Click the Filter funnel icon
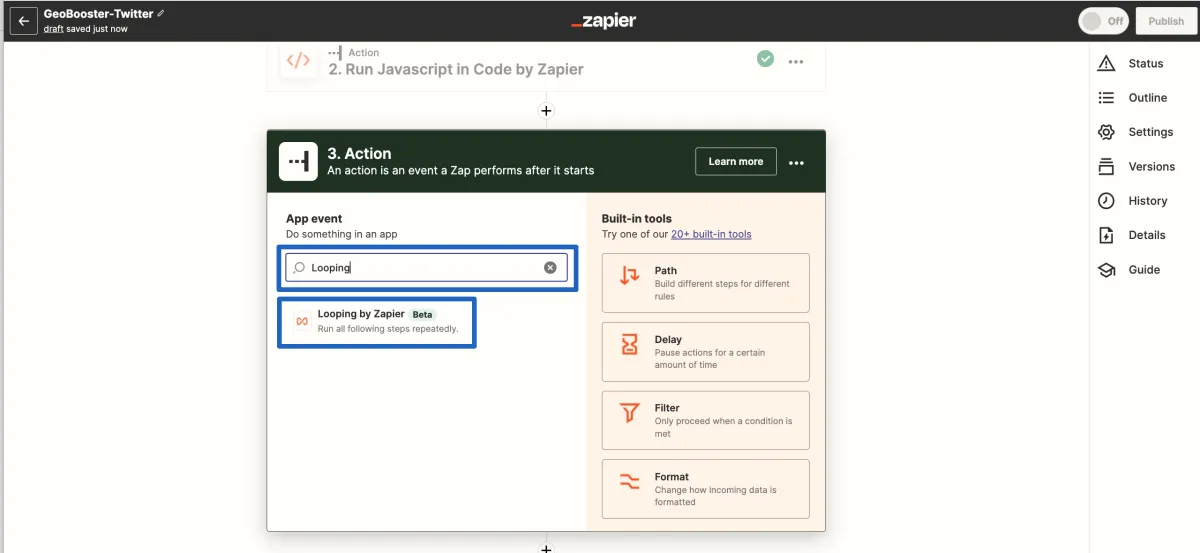The width and height of the screenshot is (1200, 553). pos(630,413)
